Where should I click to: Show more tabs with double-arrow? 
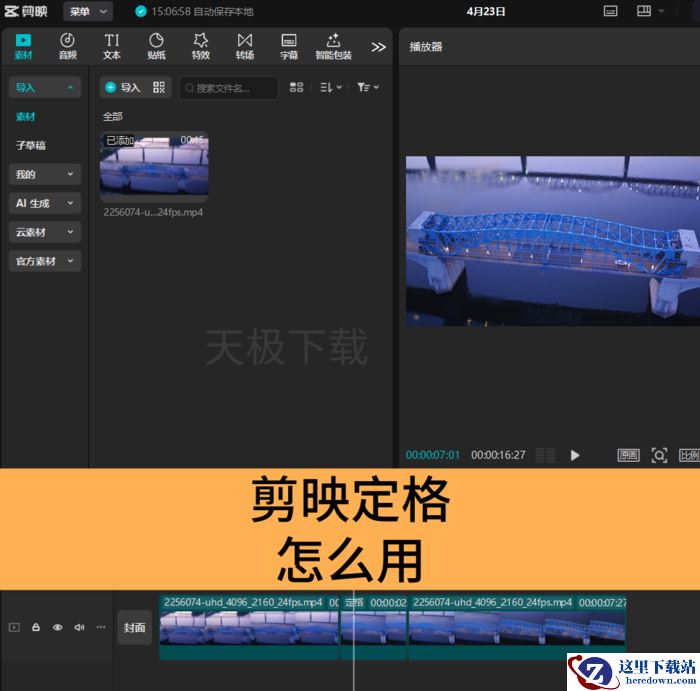378,47
